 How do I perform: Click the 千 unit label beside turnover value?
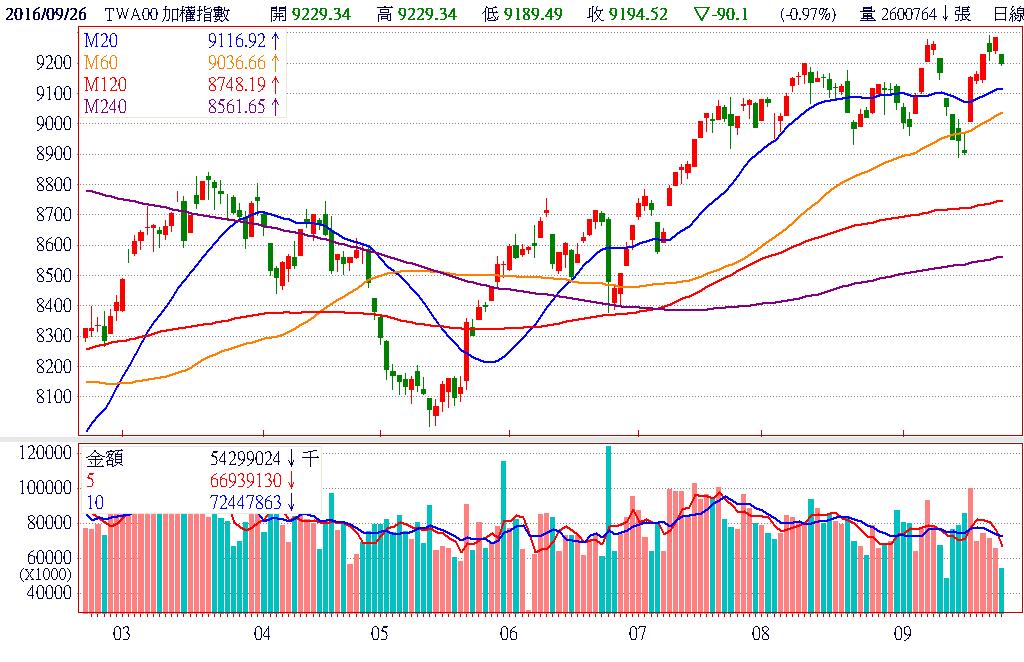coord(310,459)
